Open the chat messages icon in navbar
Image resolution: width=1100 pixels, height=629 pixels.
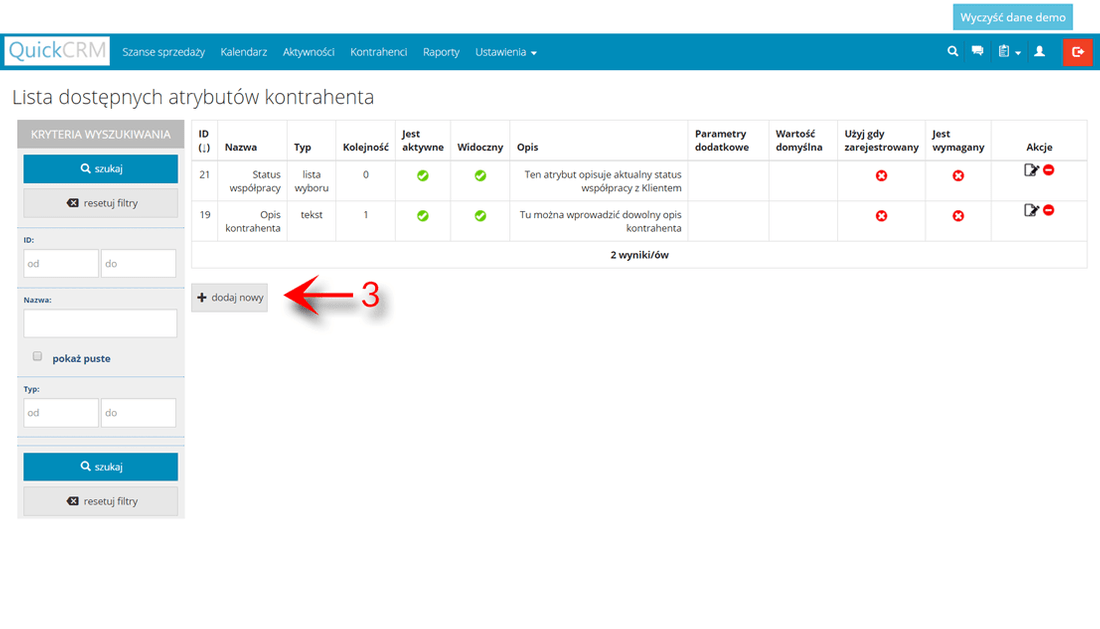[x=978, y=52]
